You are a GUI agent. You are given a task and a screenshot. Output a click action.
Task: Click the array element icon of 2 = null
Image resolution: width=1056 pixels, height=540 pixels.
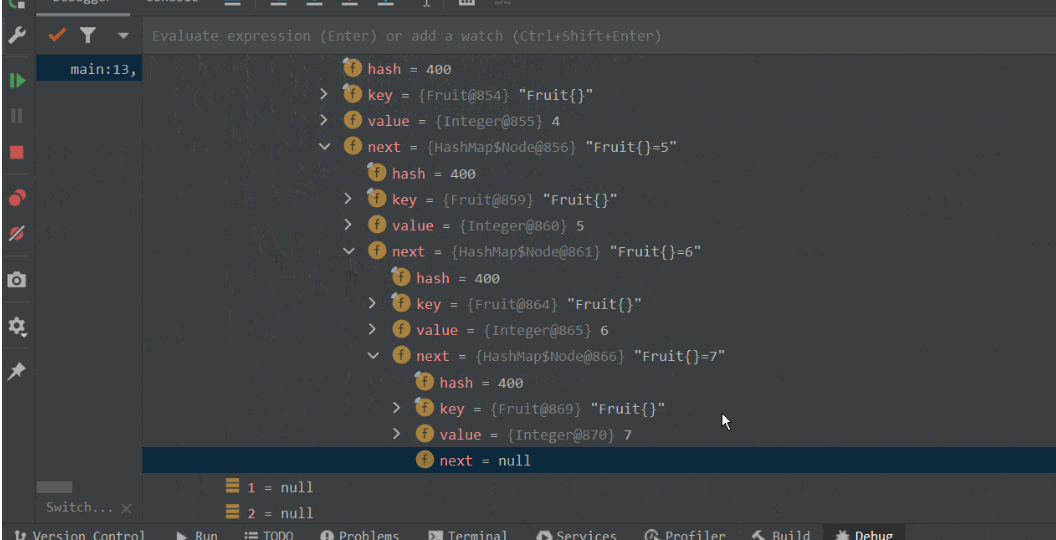[x=232, y=512]
